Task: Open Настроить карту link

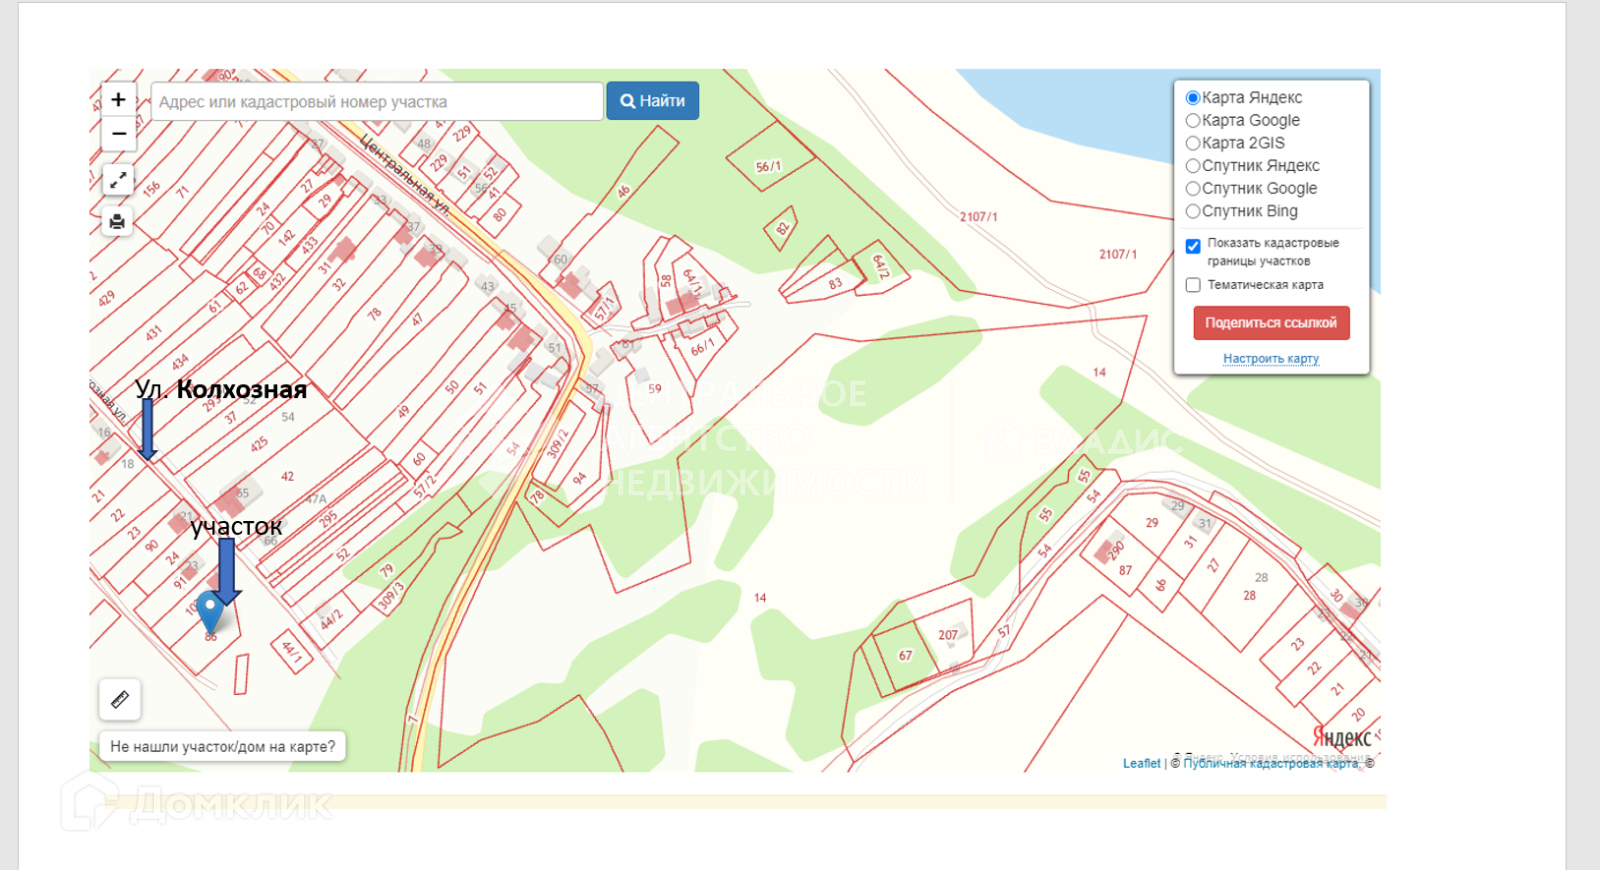Action: point(1271,358)
